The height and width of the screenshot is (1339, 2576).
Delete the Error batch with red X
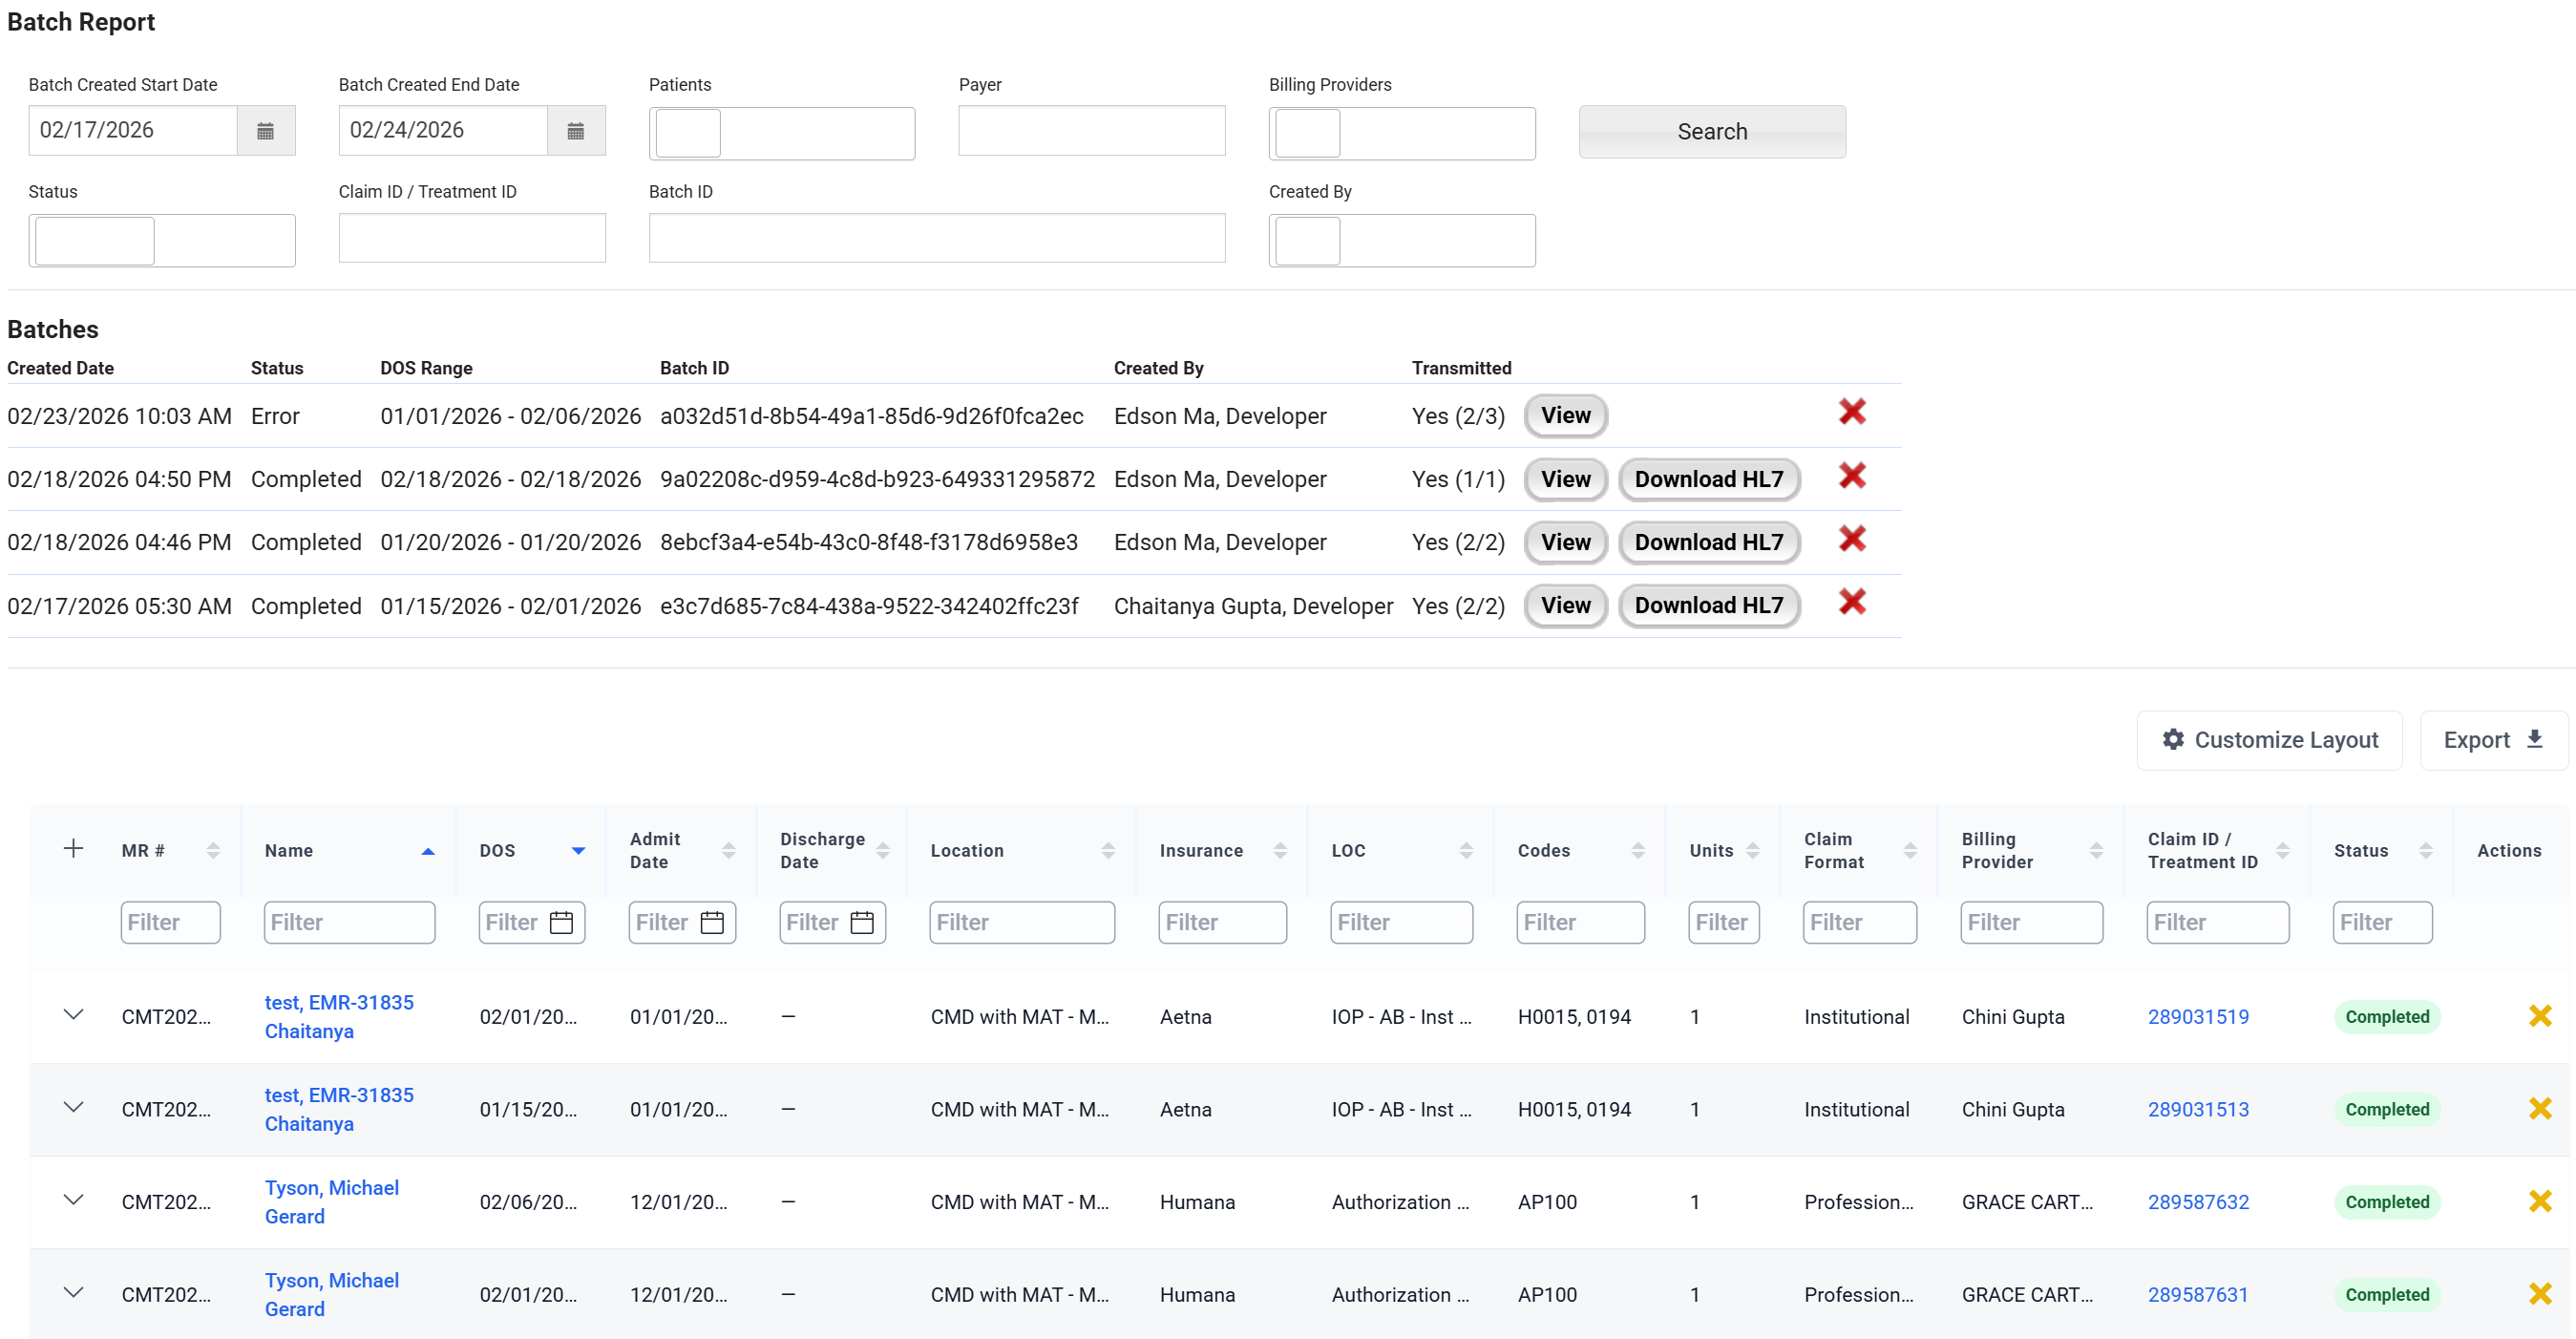(1851, 412)
